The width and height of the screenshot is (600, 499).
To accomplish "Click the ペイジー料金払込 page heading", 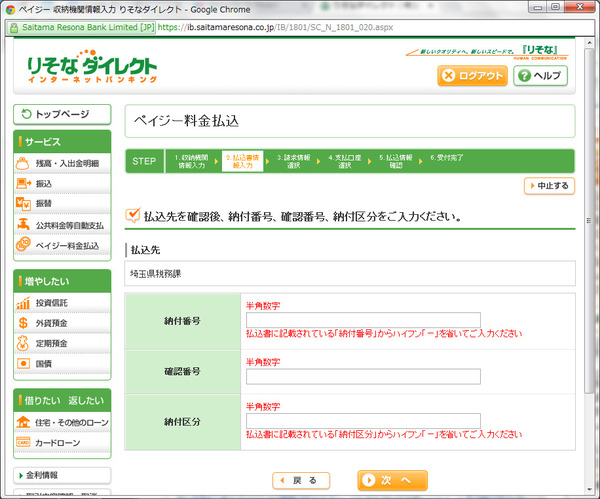I will point(186,121).
